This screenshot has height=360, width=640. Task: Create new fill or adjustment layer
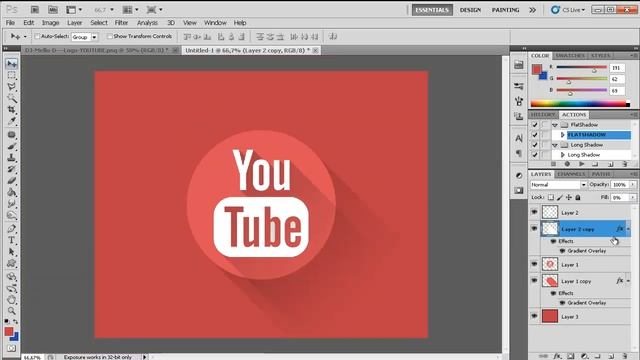pos(584,356)
